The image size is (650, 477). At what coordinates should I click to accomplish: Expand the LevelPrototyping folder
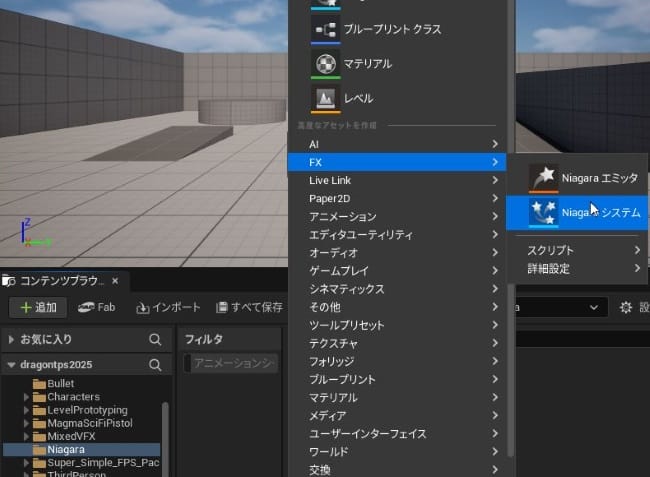[27, 410]
